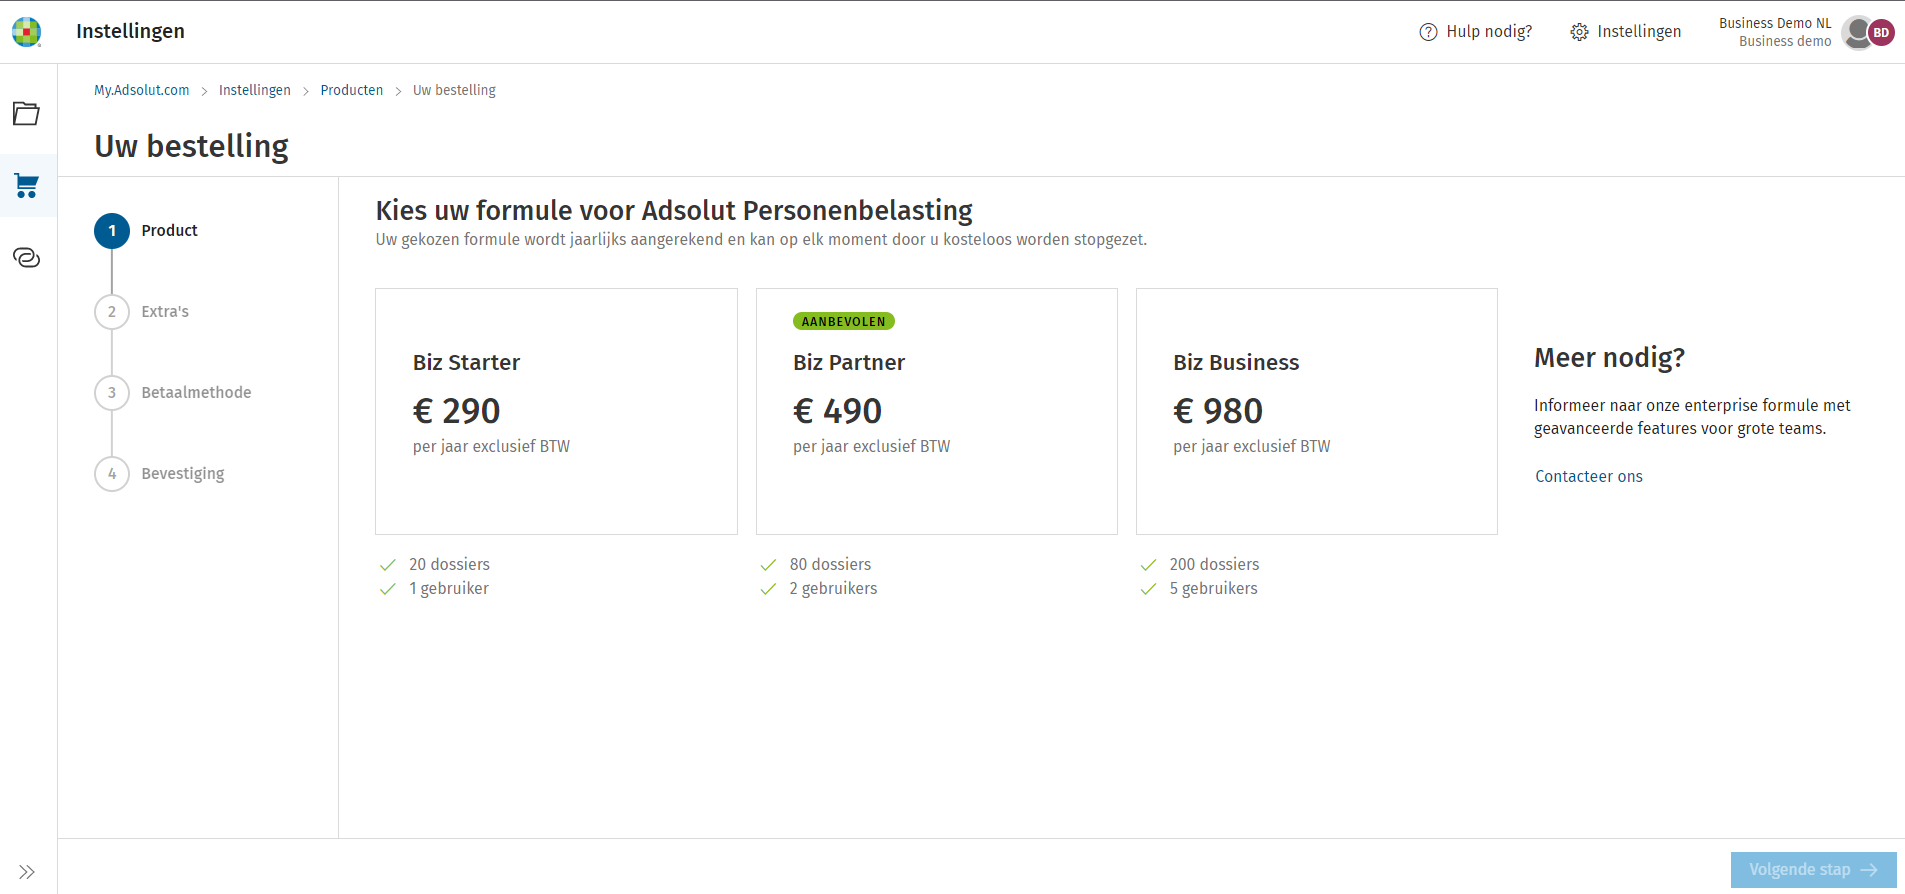Navigate to My.Adsolut.com breadcrumb
The width and height of the screenshot is (1905, 894).
pos(141,90)
